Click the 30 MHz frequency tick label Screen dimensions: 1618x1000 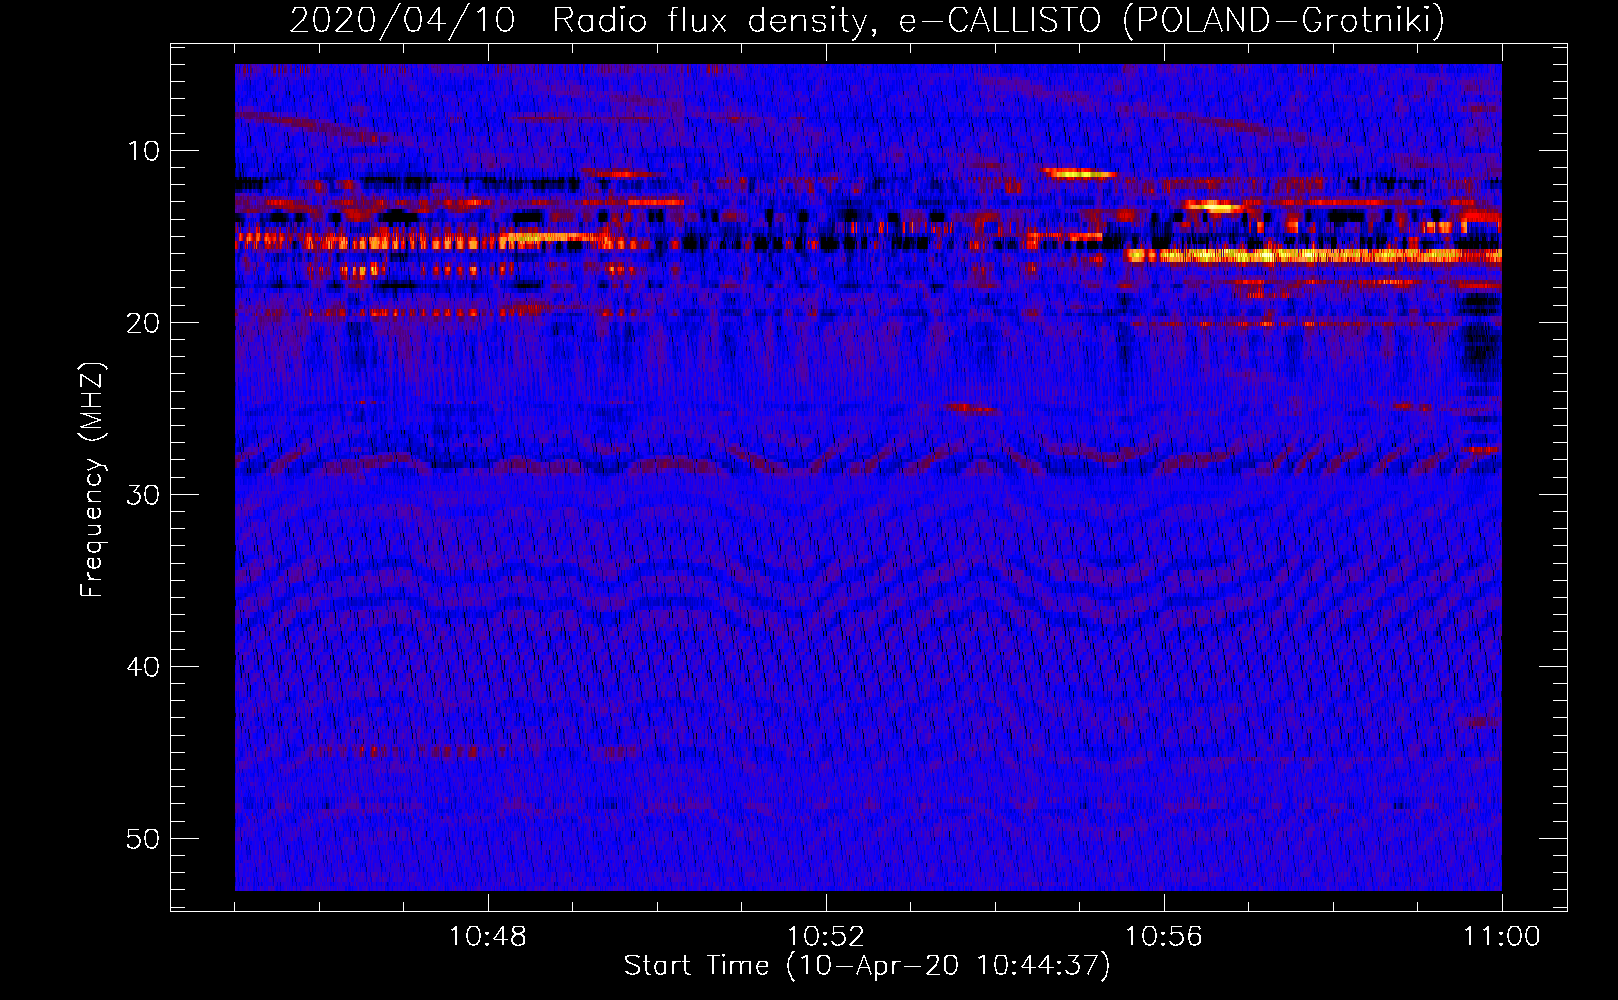click(144, 495)
